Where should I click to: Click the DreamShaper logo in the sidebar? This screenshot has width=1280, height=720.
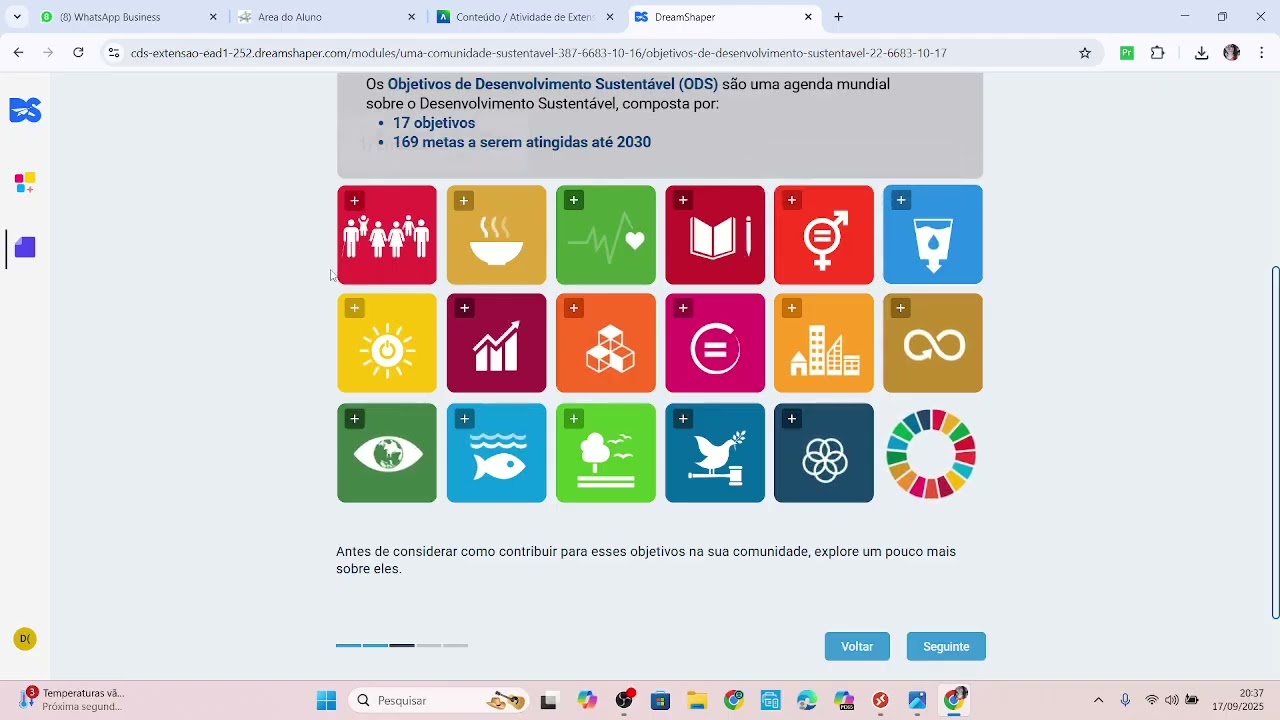coord(25,110)
